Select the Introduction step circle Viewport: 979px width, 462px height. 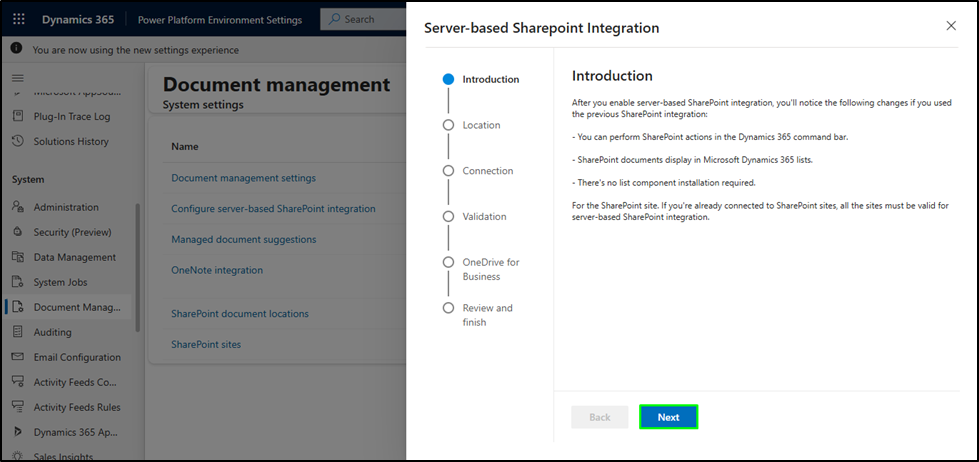pos(448,79)
